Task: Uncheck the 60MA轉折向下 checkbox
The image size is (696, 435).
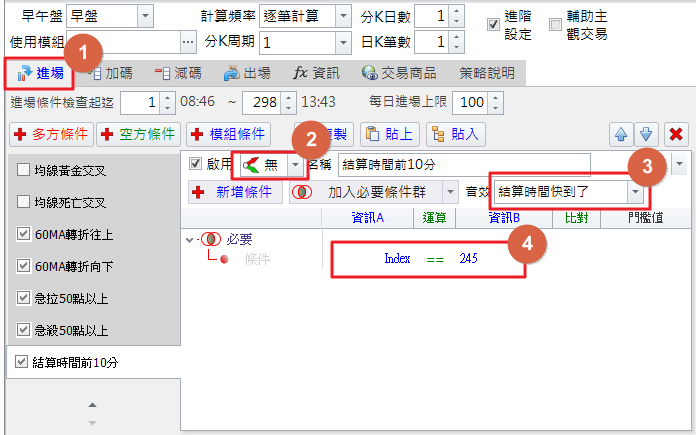Action: click(23, 265)
